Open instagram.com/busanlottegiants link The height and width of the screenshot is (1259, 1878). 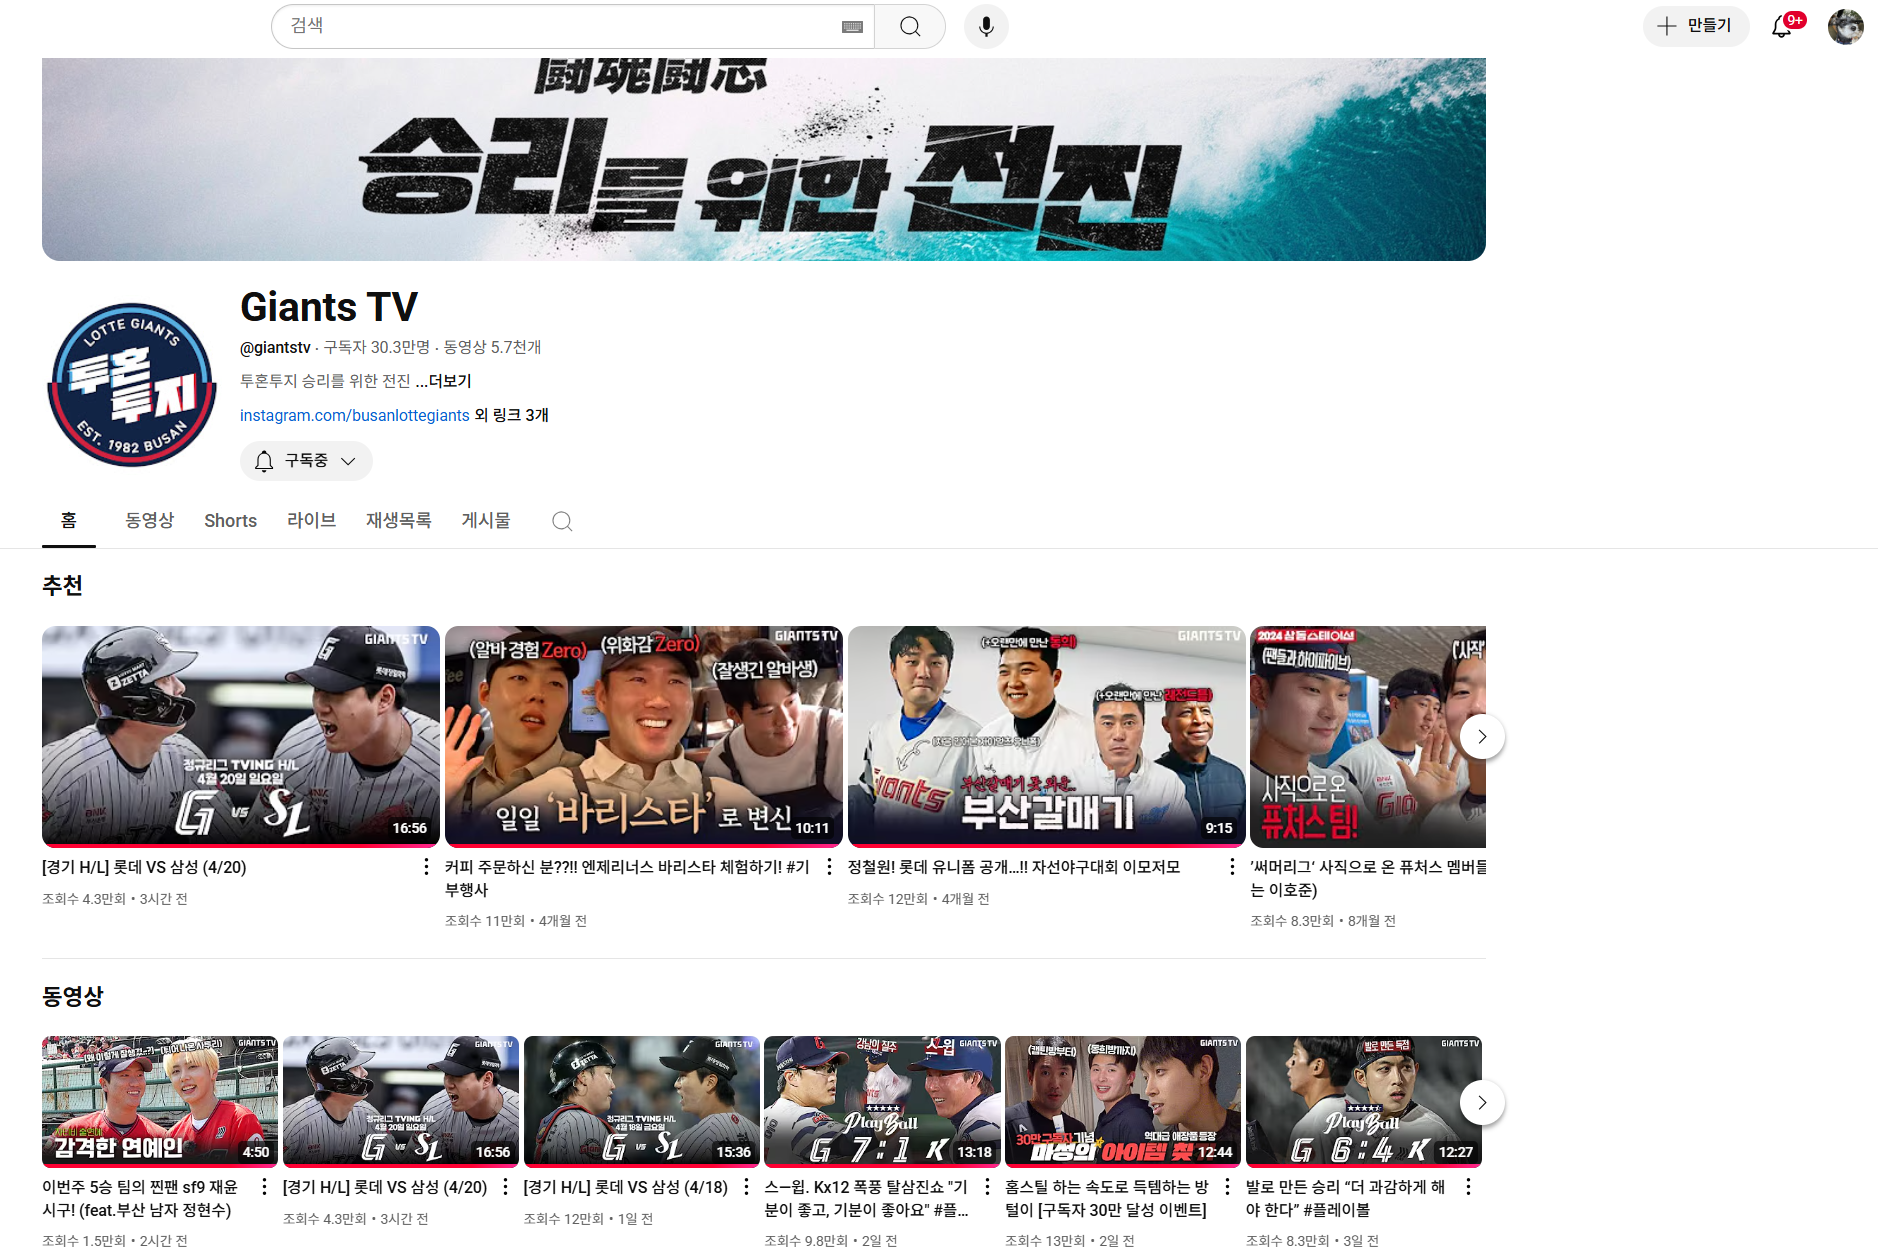(354, 415)
